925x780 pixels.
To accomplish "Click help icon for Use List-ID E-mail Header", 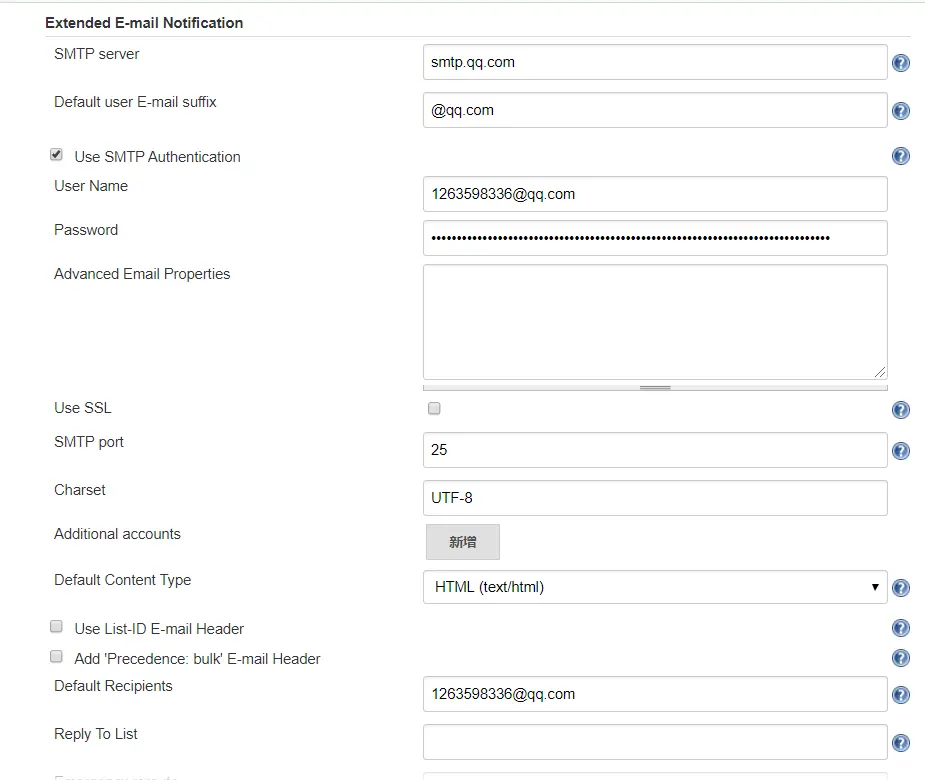I will (900, 629).
